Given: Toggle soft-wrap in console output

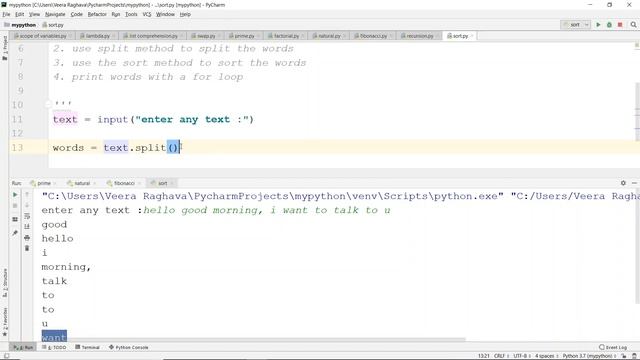Looking at the screenshot, I should coord(27,216).
